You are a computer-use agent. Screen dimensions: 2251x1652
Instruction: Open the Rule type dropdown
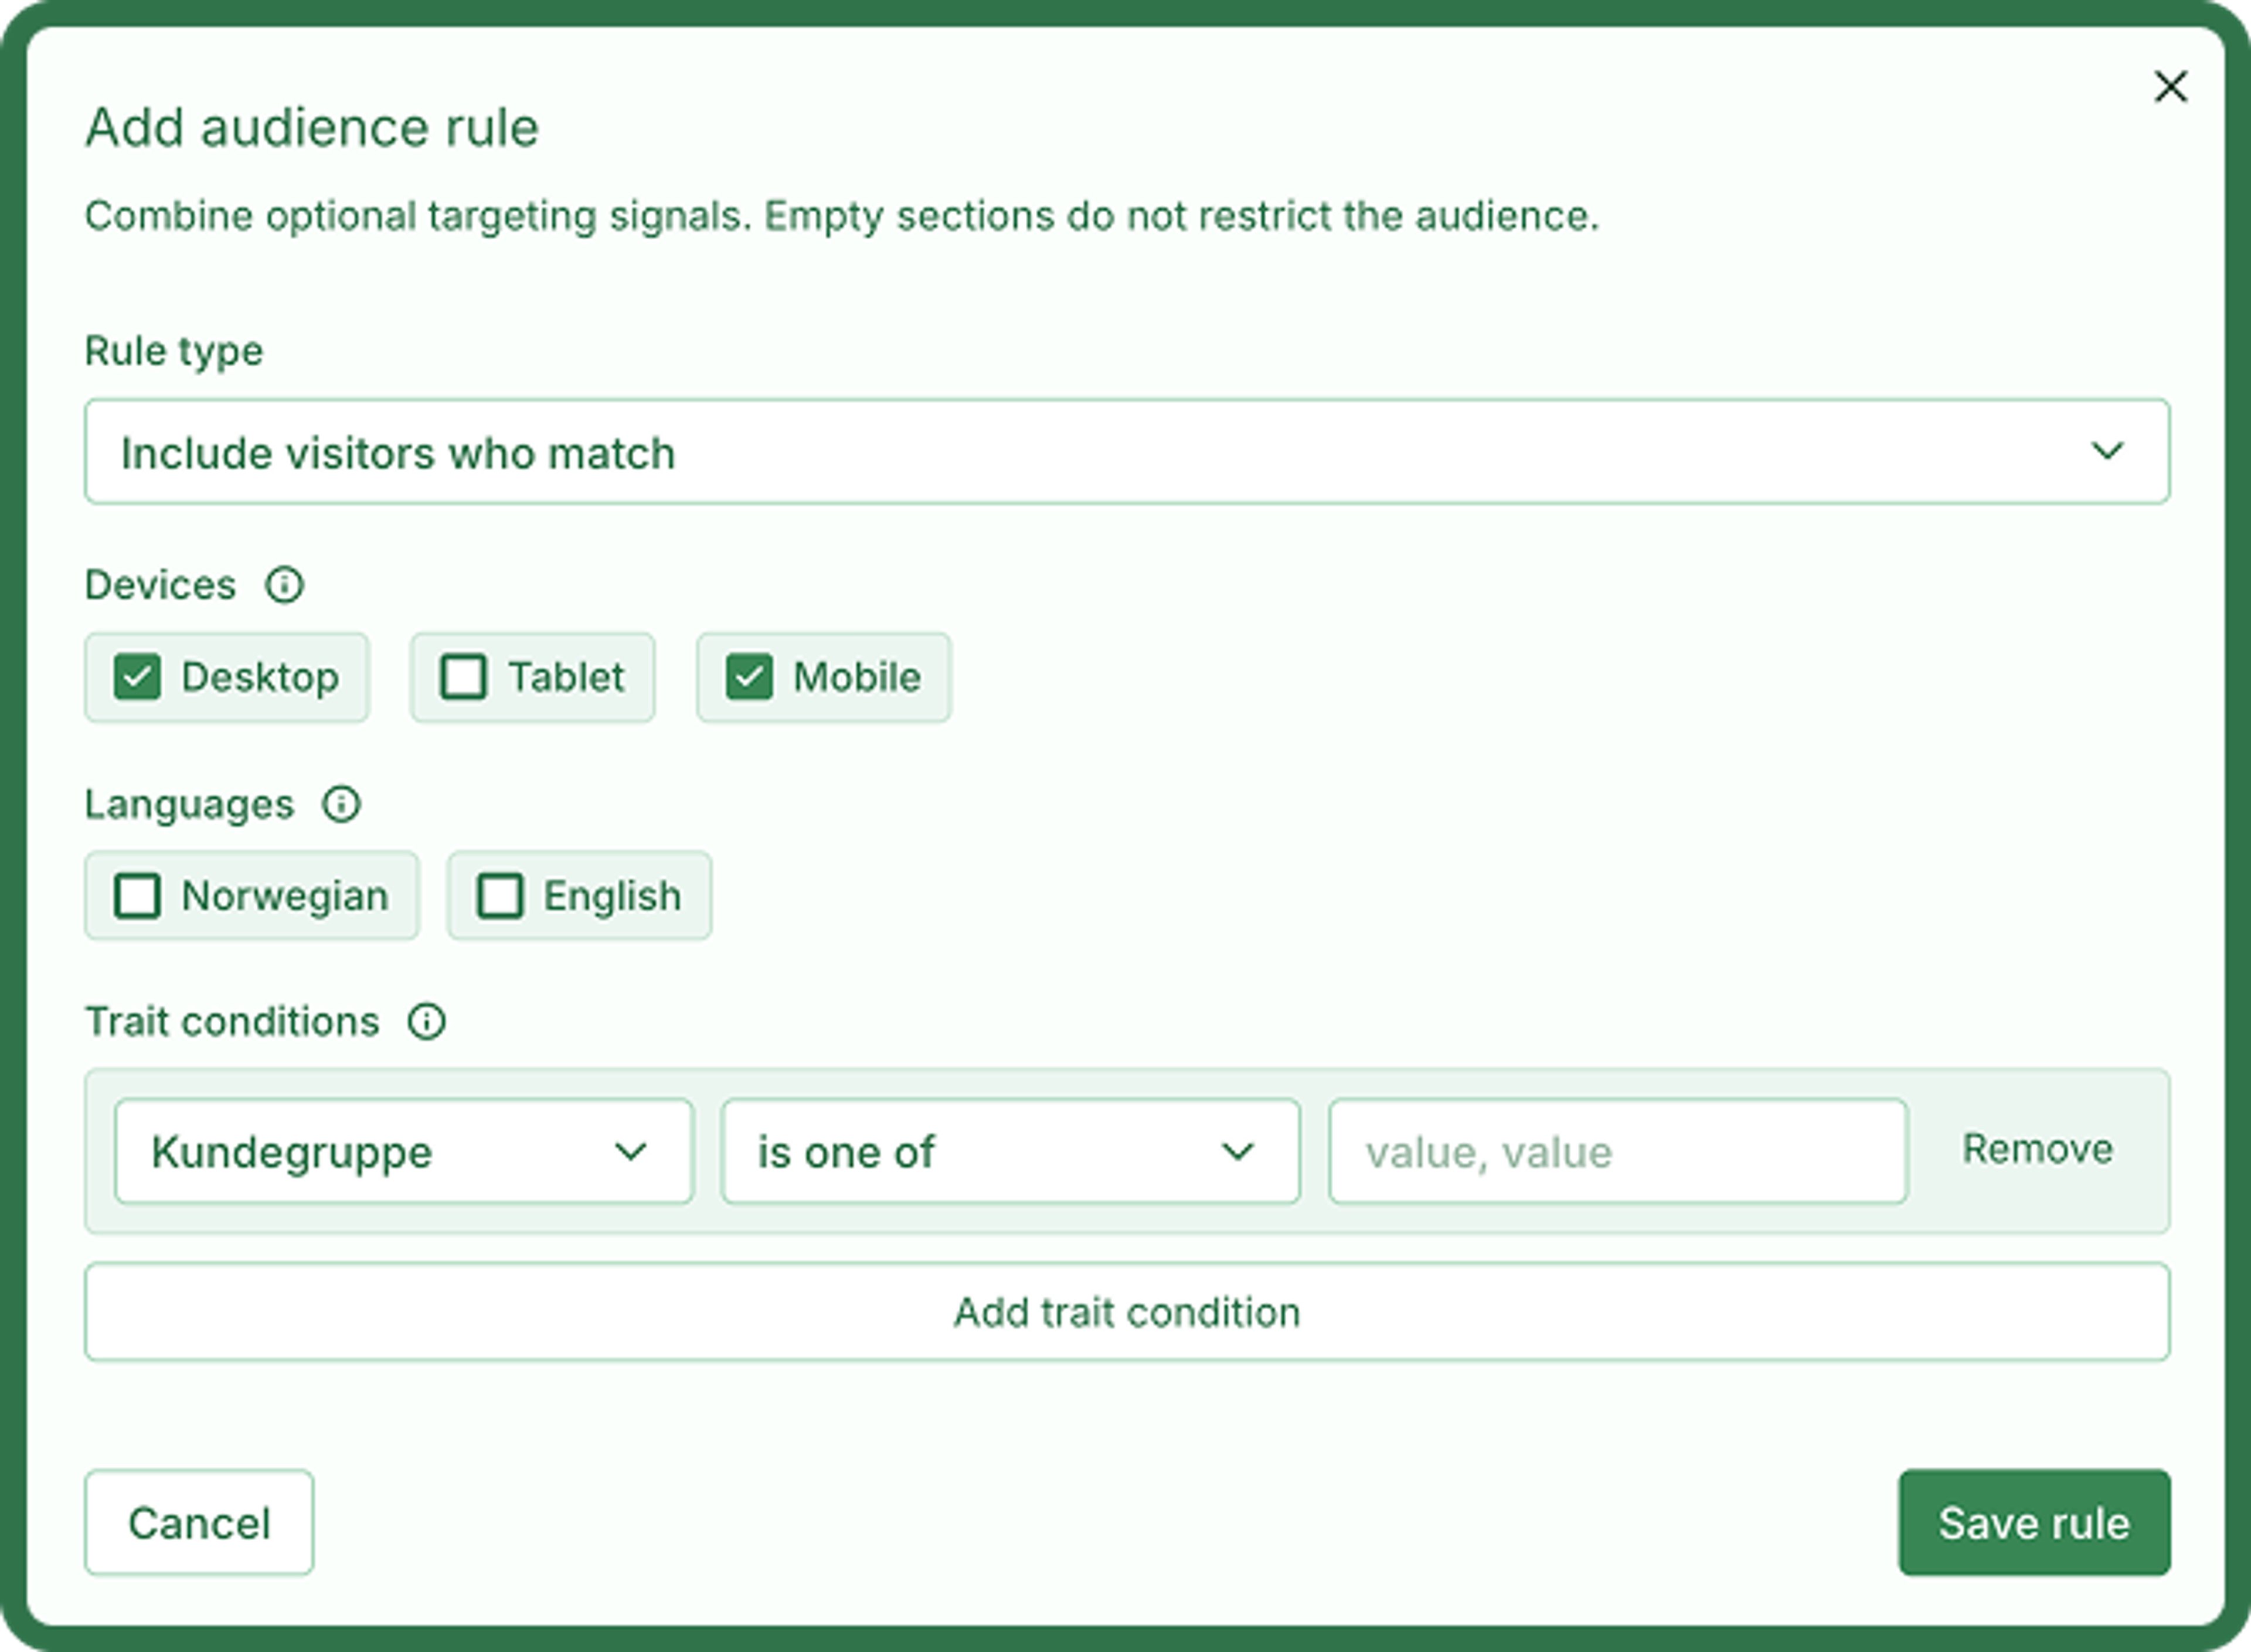click(x=1127, y=452)
